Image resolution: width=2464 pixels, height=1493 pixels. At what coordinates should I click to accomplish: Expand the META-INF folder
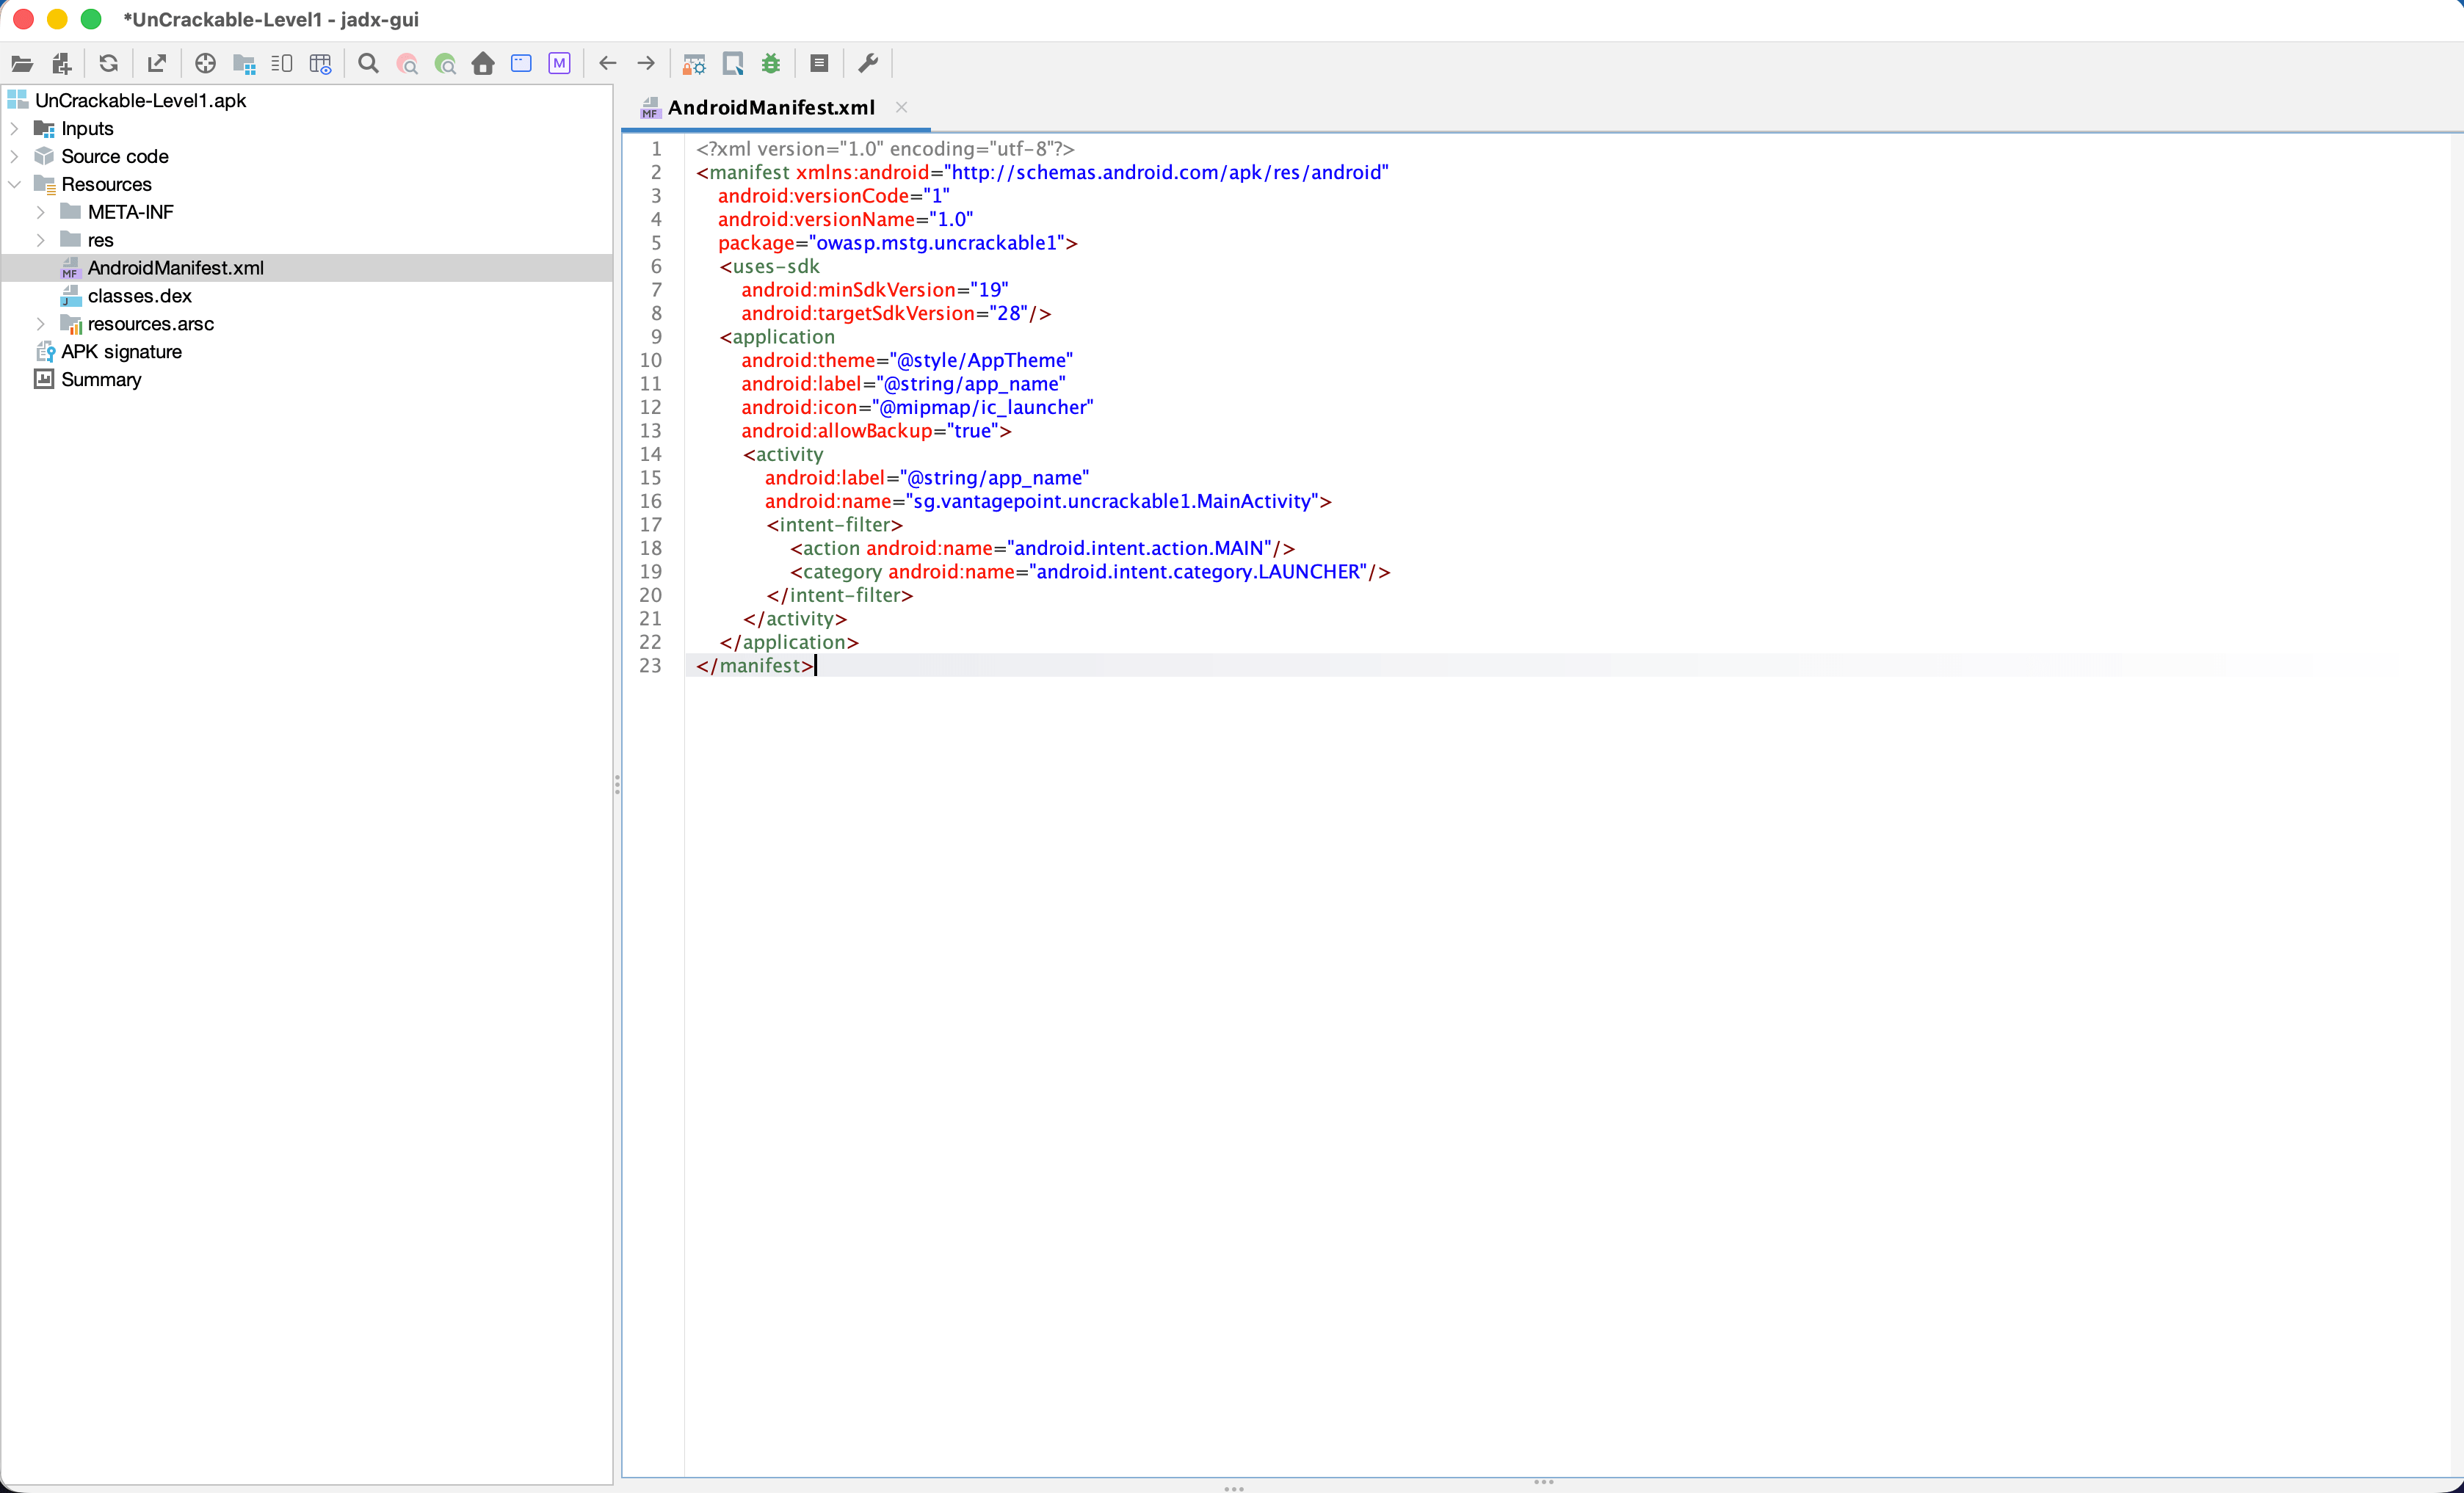[40, 212]
